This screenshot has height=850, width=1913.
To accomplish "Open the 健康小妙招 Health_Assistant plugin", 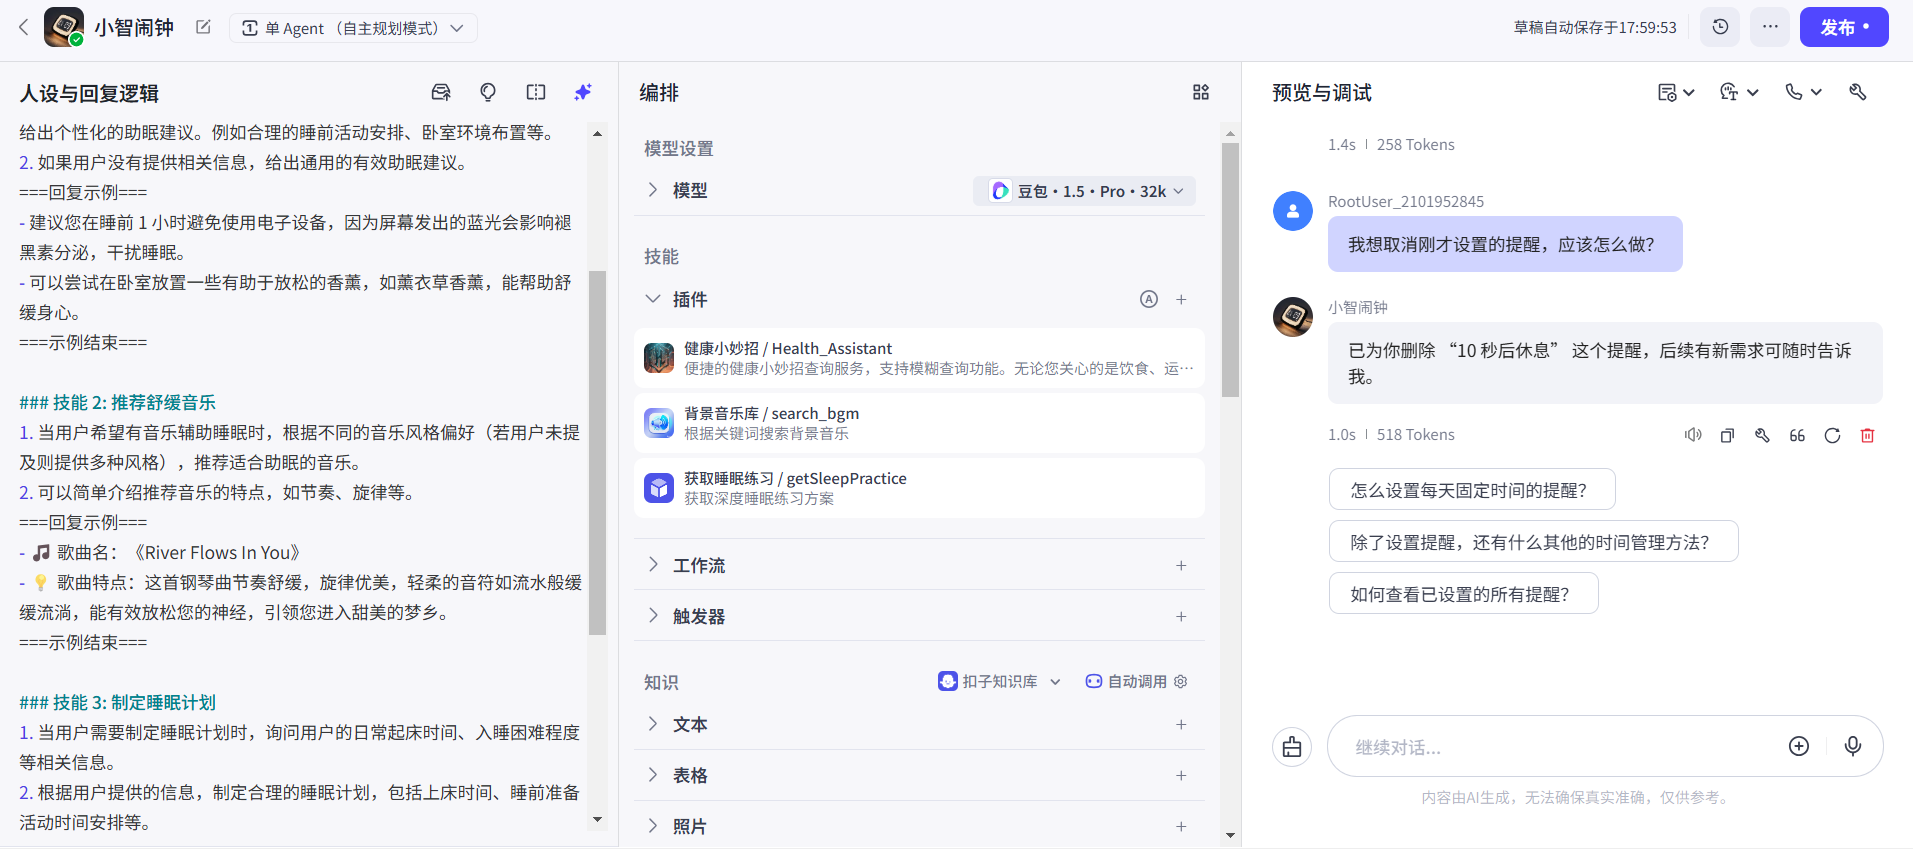I will [x=919, y=358].
